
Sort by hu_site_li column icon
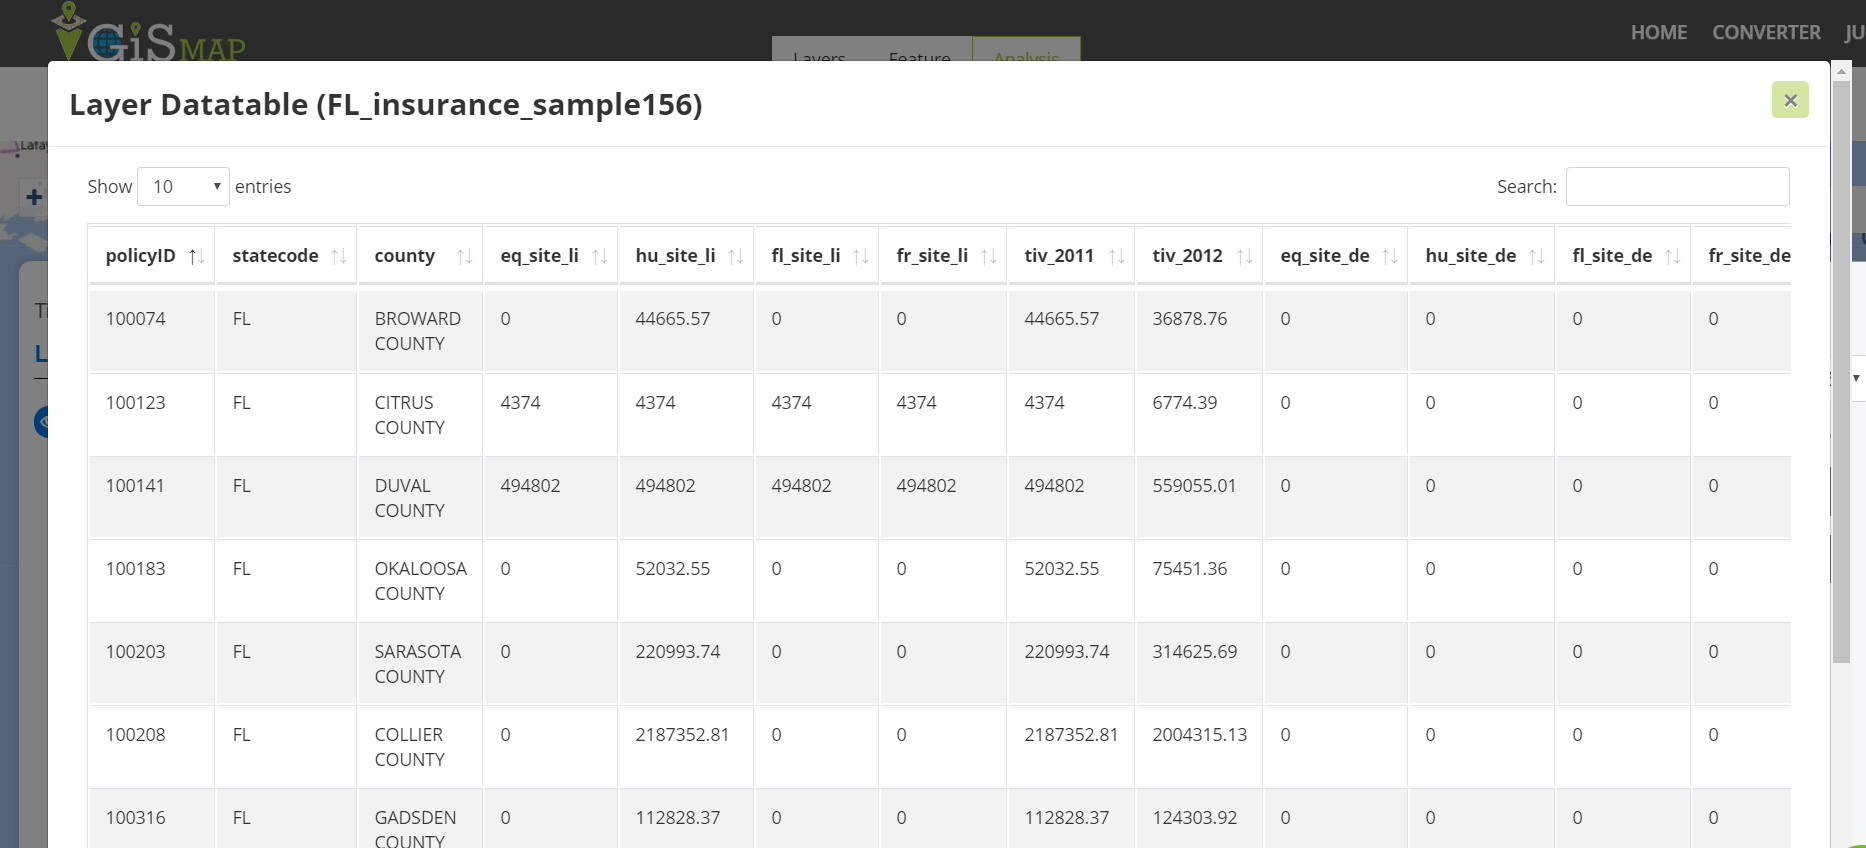[x=735, y=257]
